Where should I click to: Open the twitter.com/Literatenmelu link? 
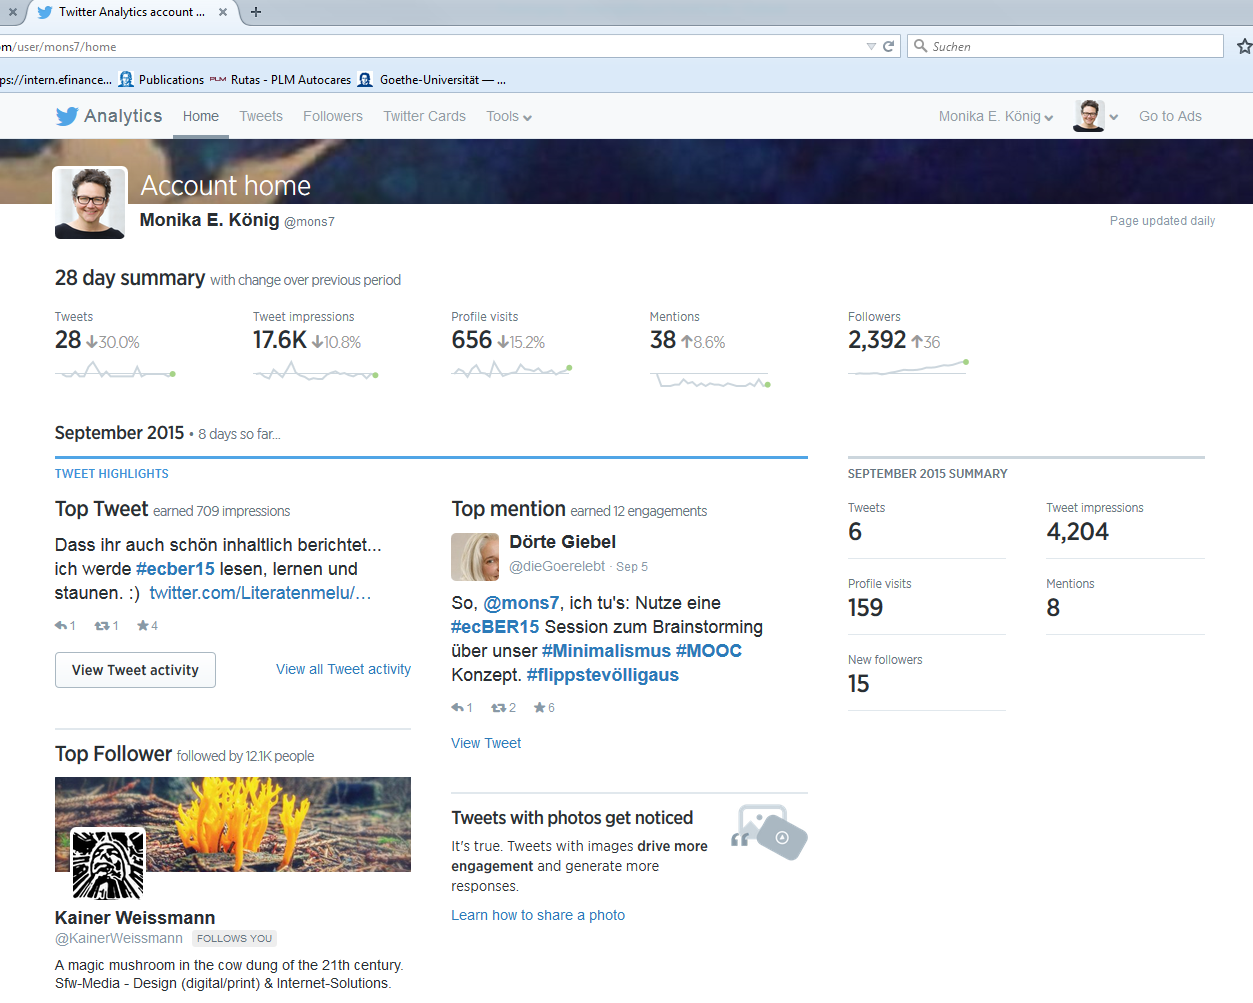[x=260, y=593]
